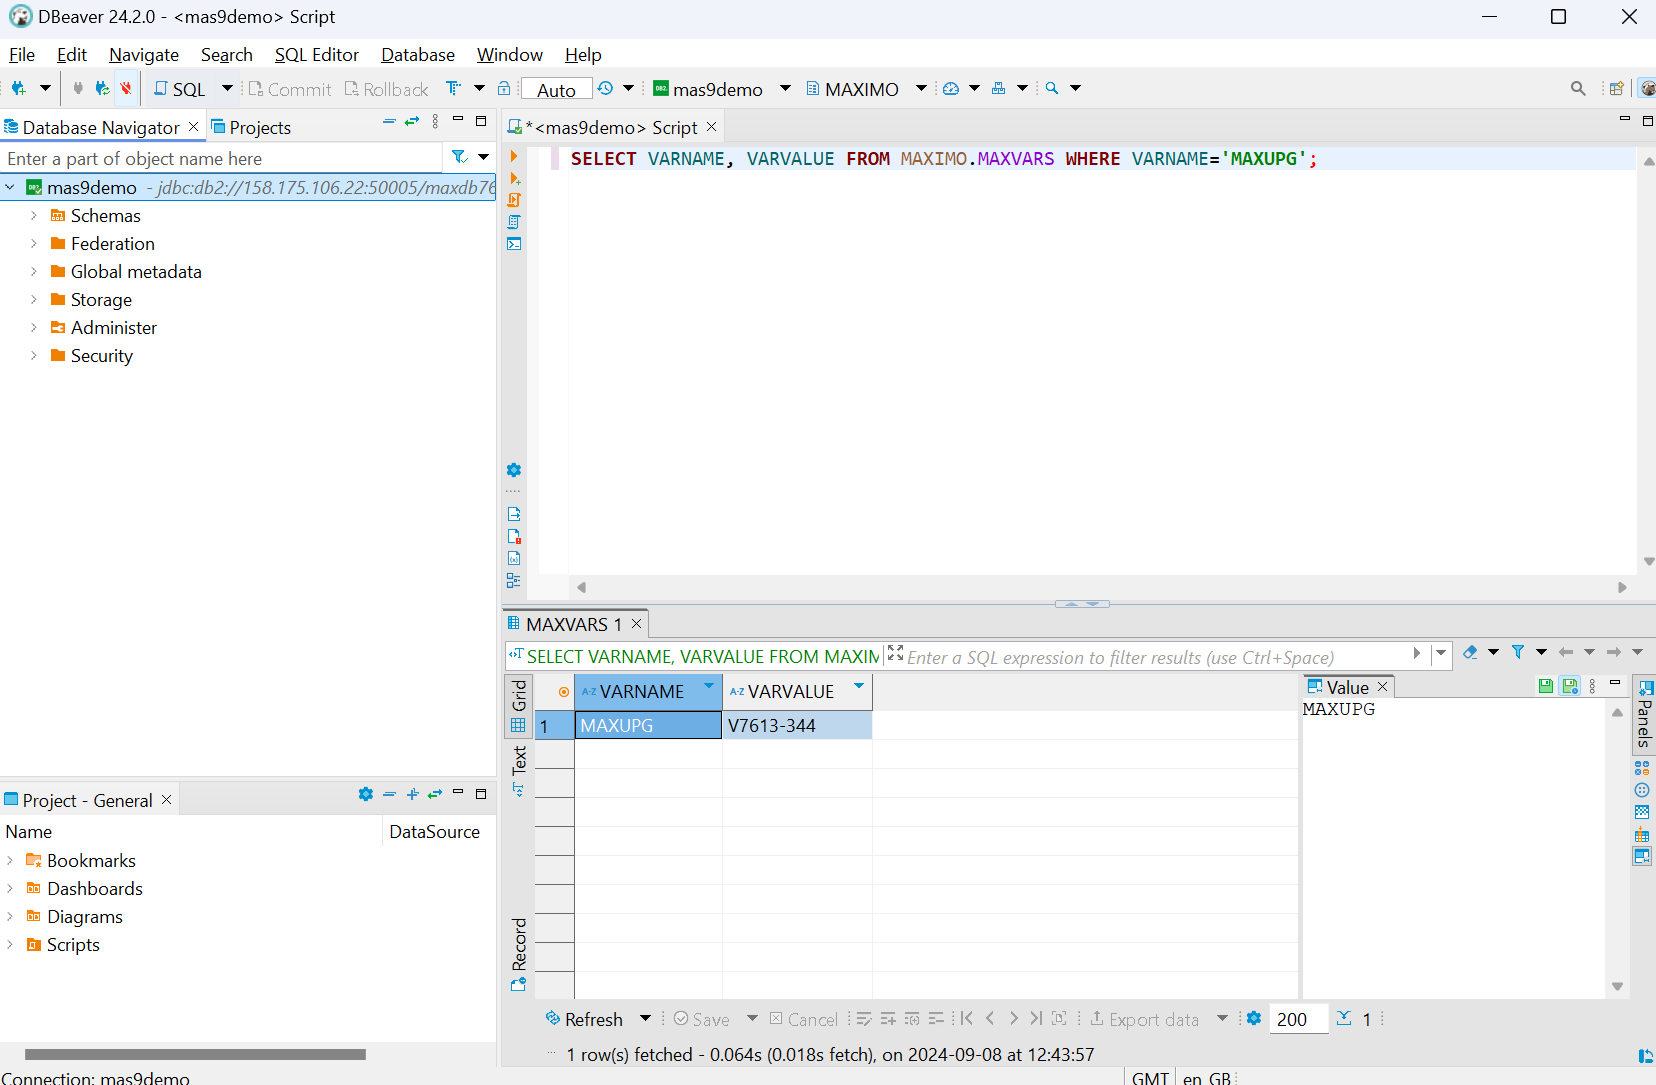Click the blue magnifier search toolbar icon
This screenshot has height=1085, width=1656.
click(x=1052, y=88)
